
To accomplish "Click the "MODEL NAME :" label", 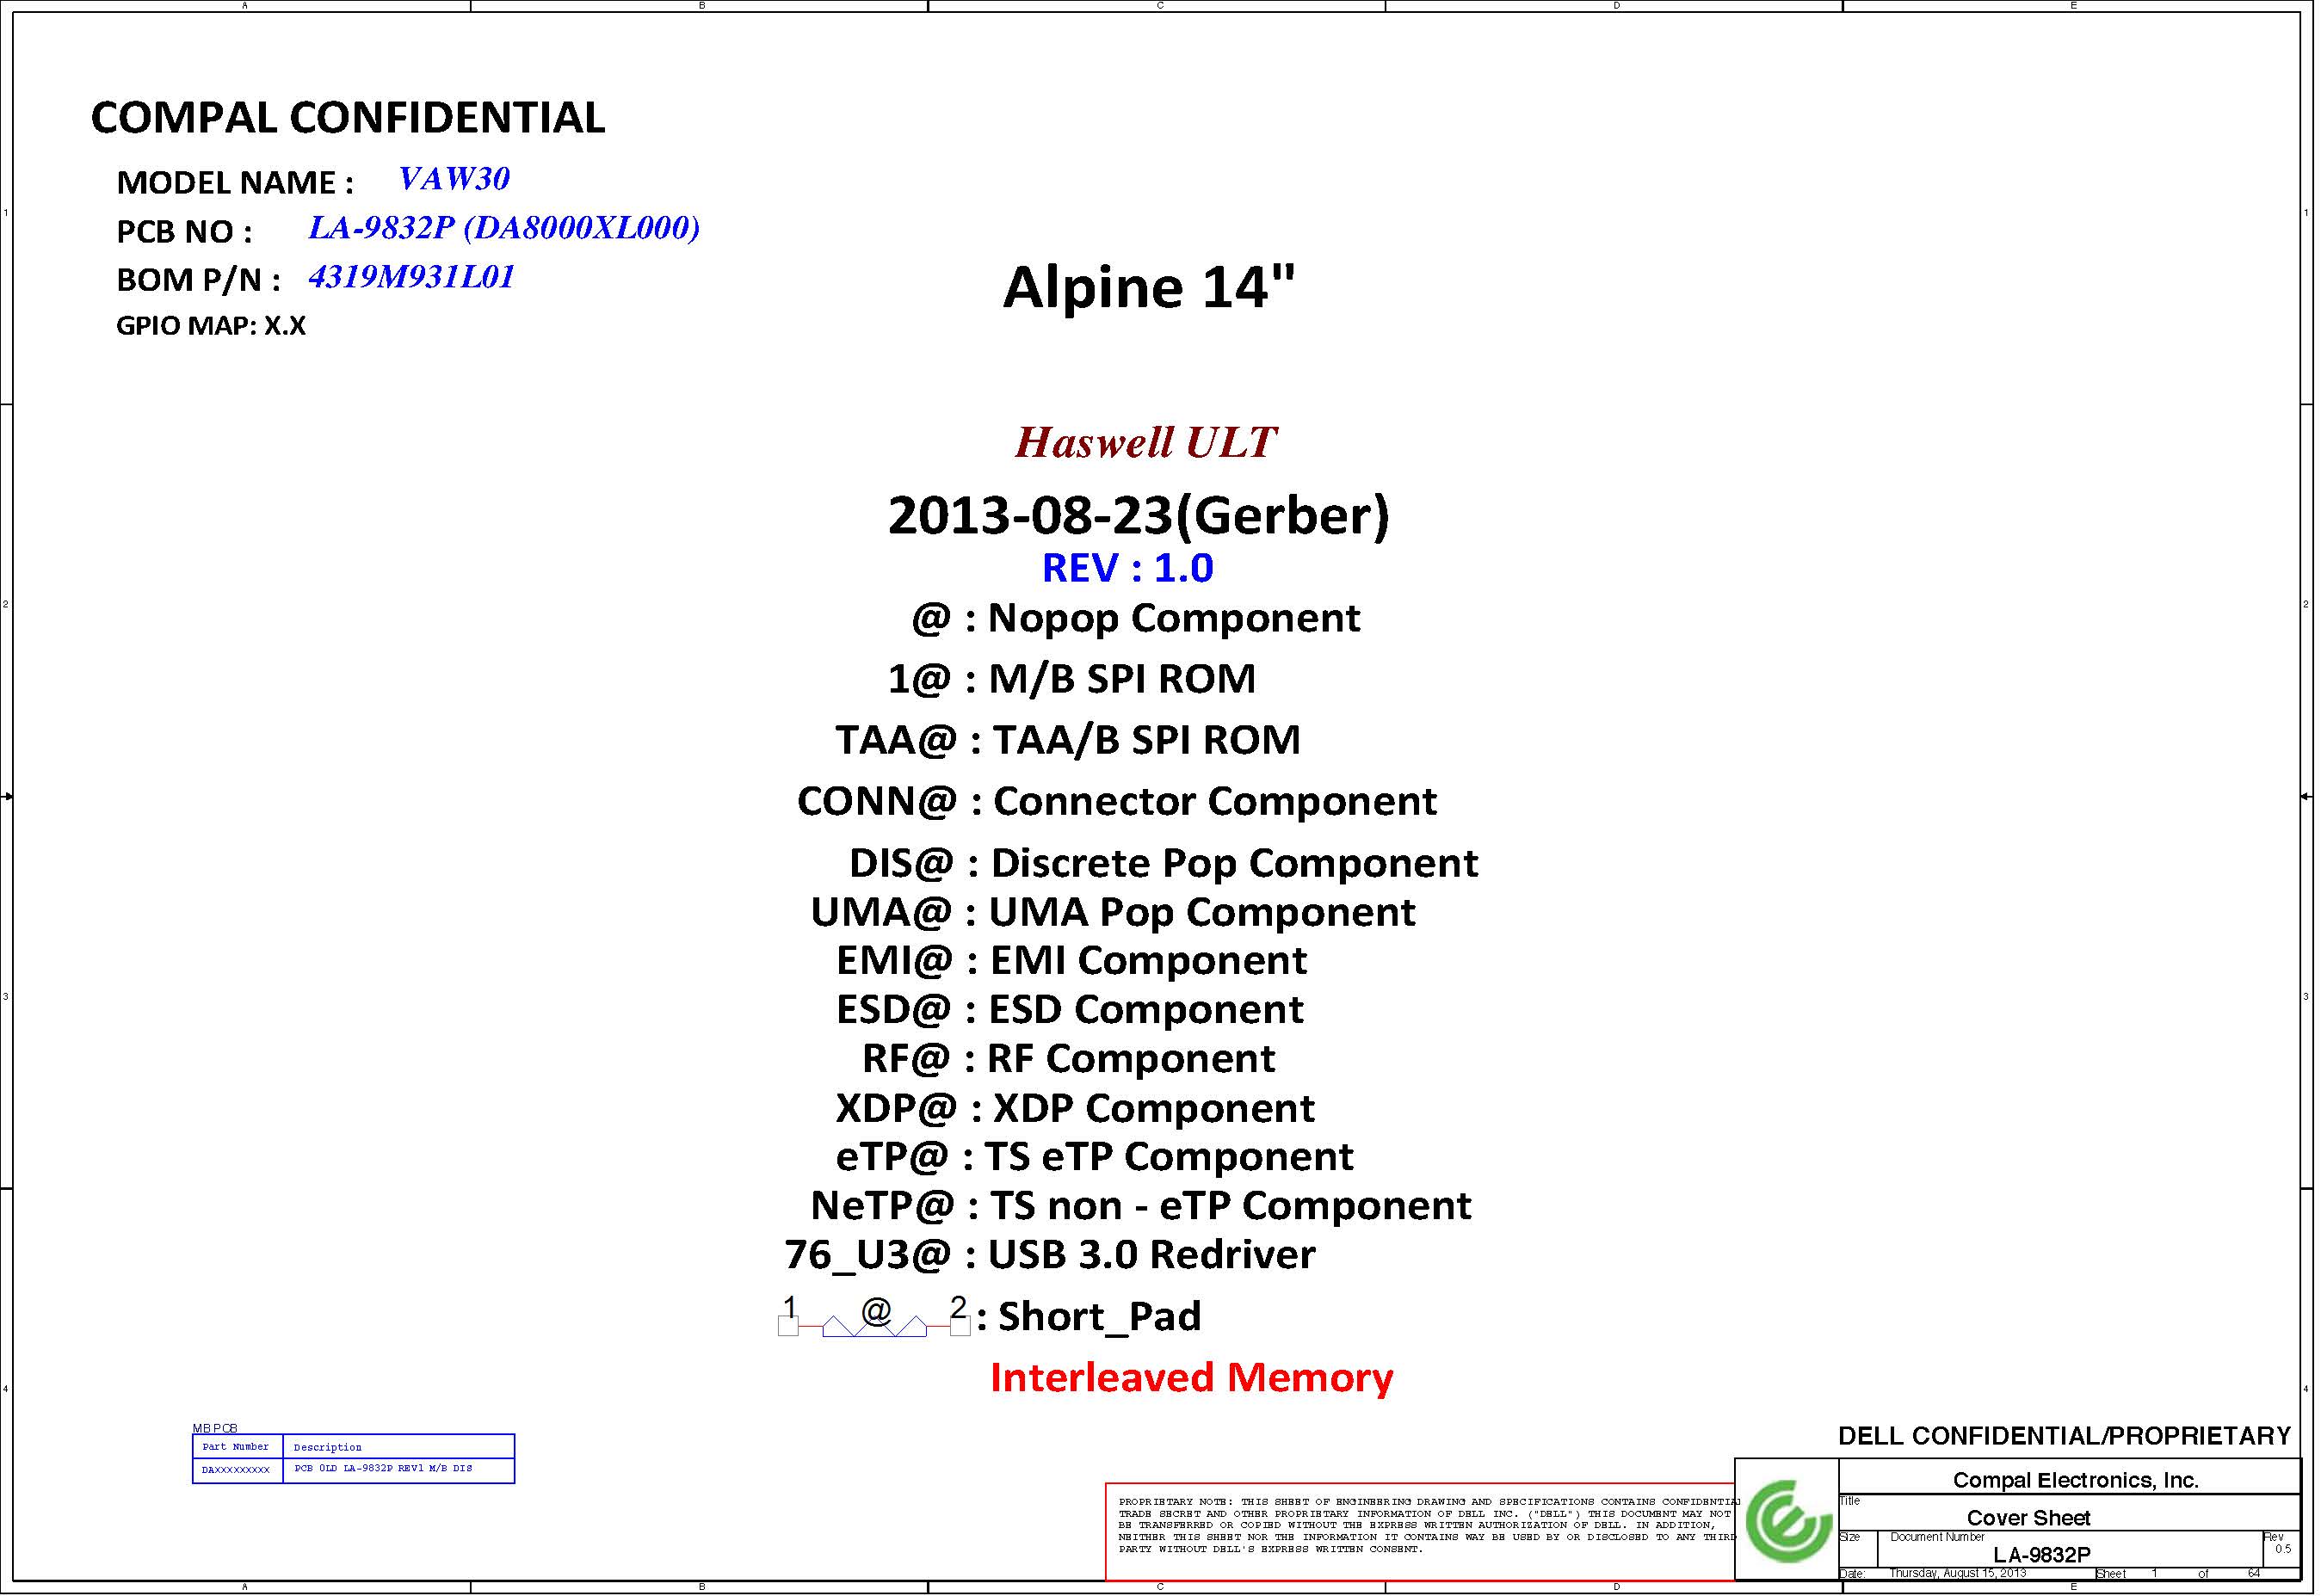I will (235, 183).
